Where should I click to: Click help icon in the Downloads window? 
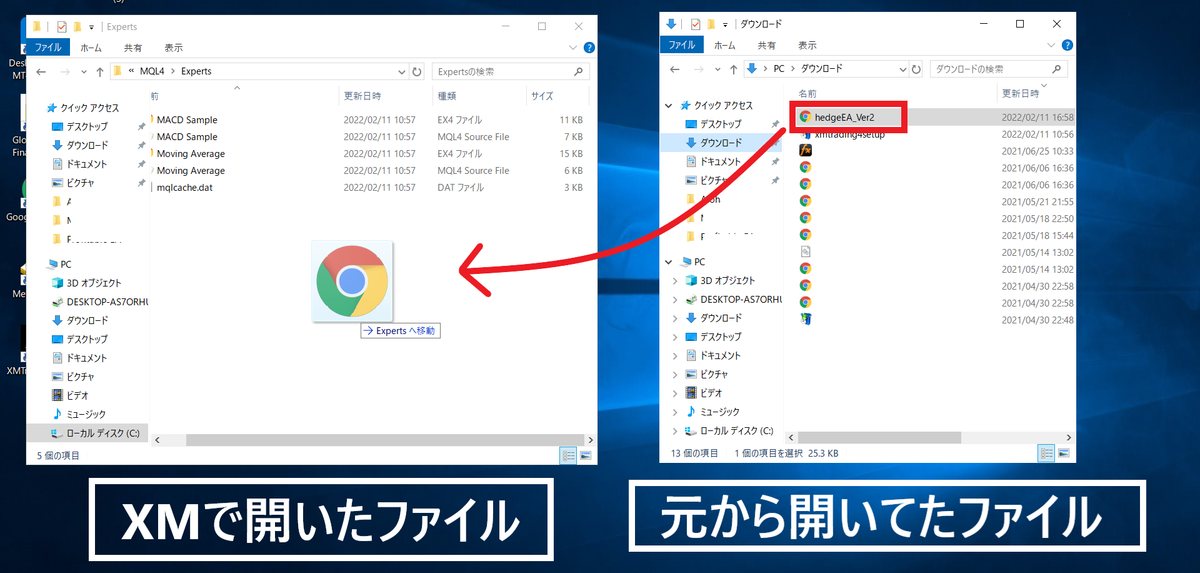(x=1067, y=45)
